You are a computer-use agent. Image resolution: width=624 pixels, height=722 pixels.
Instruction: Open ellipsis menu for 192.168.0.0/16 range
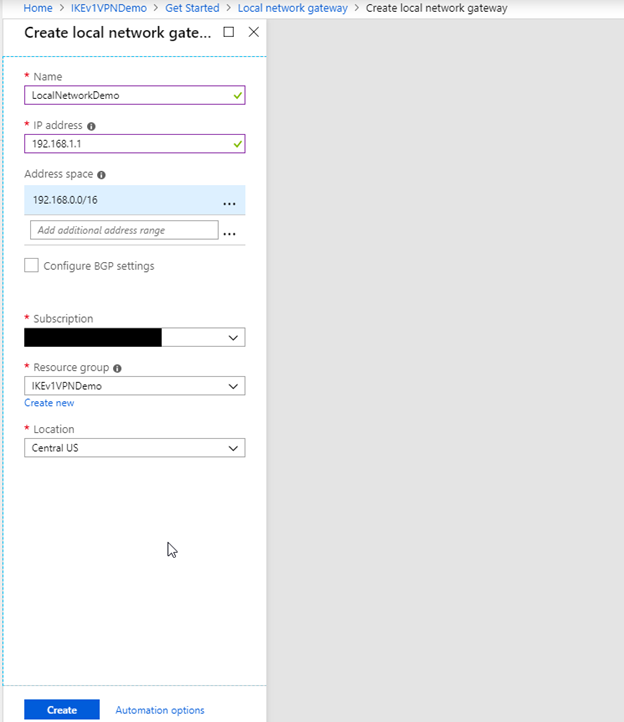(x=229, y=203)
